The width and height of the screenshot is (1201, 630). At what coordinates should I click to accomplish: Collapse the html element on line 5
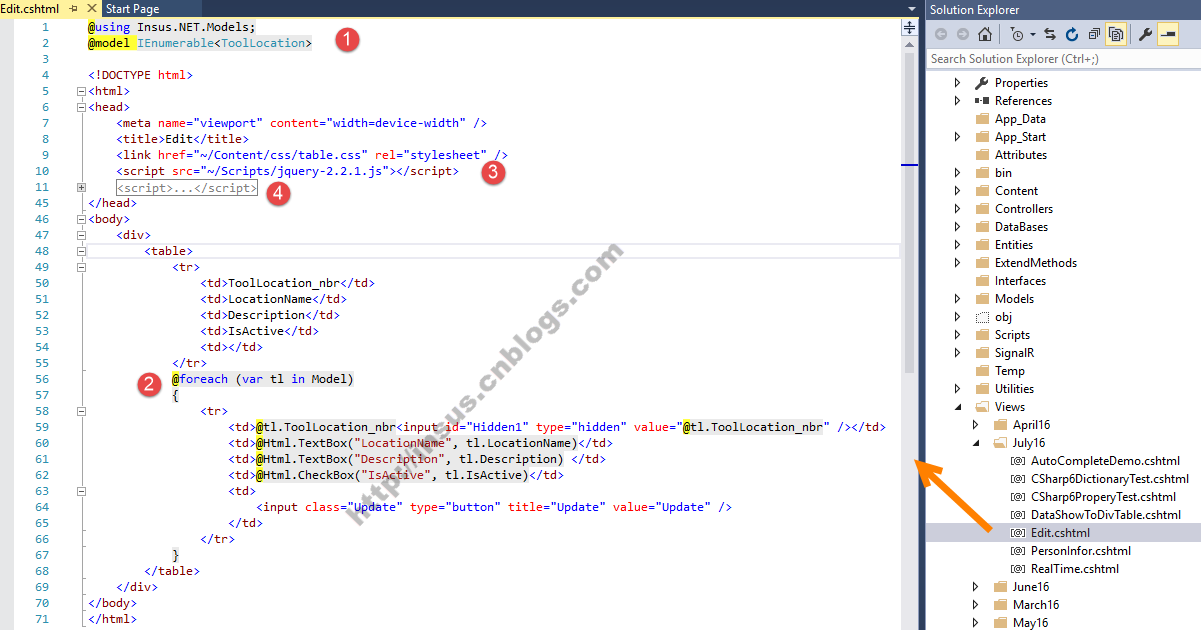click(x=81, y=91)
